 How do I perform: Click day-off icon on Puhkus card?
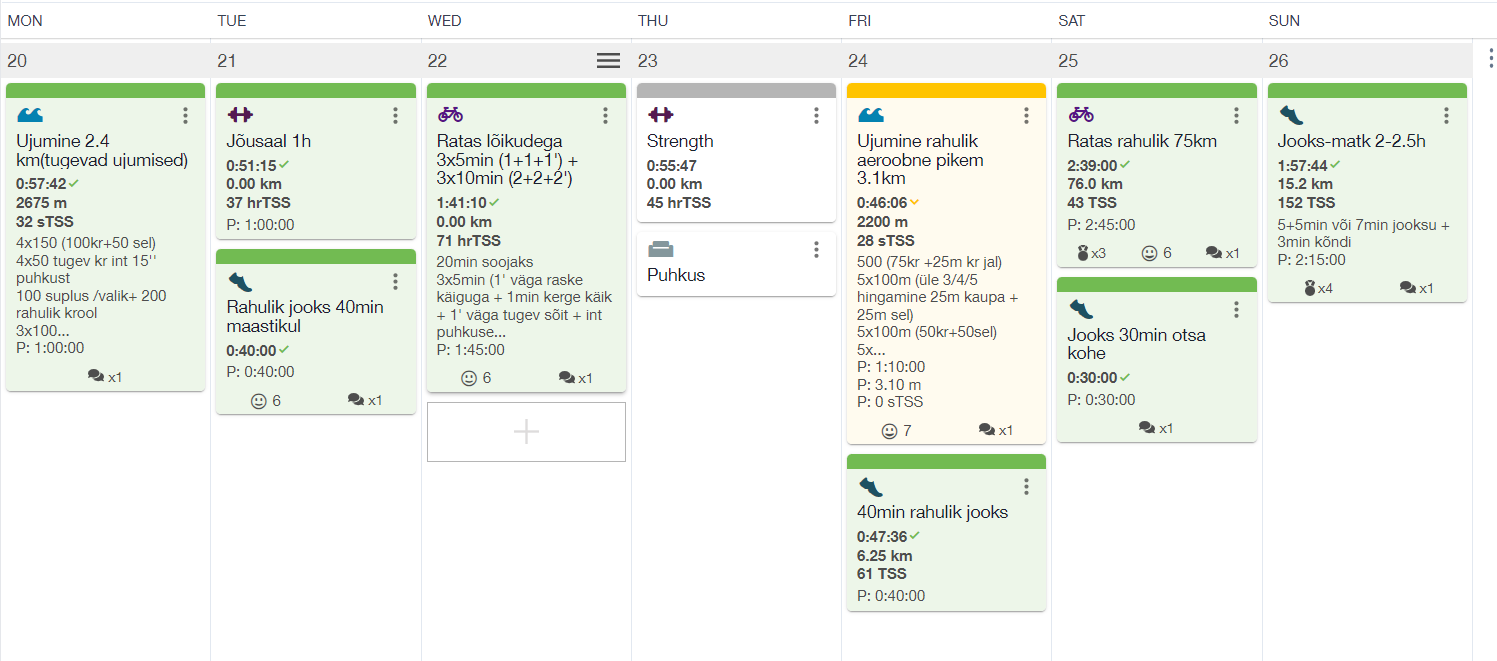point(660,249)
